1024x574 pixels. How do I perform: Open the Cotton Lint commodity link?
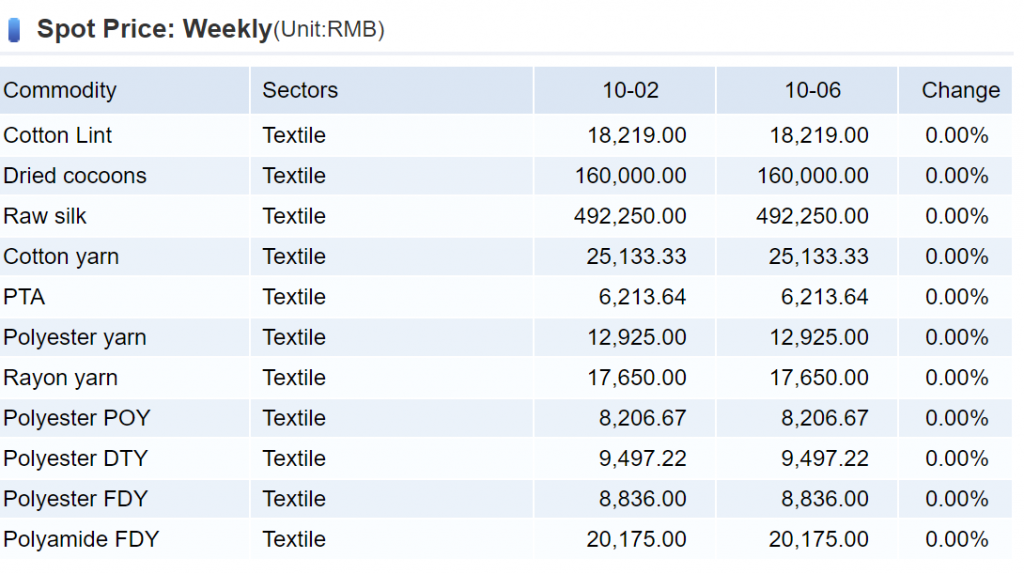[x=58, y=135]
